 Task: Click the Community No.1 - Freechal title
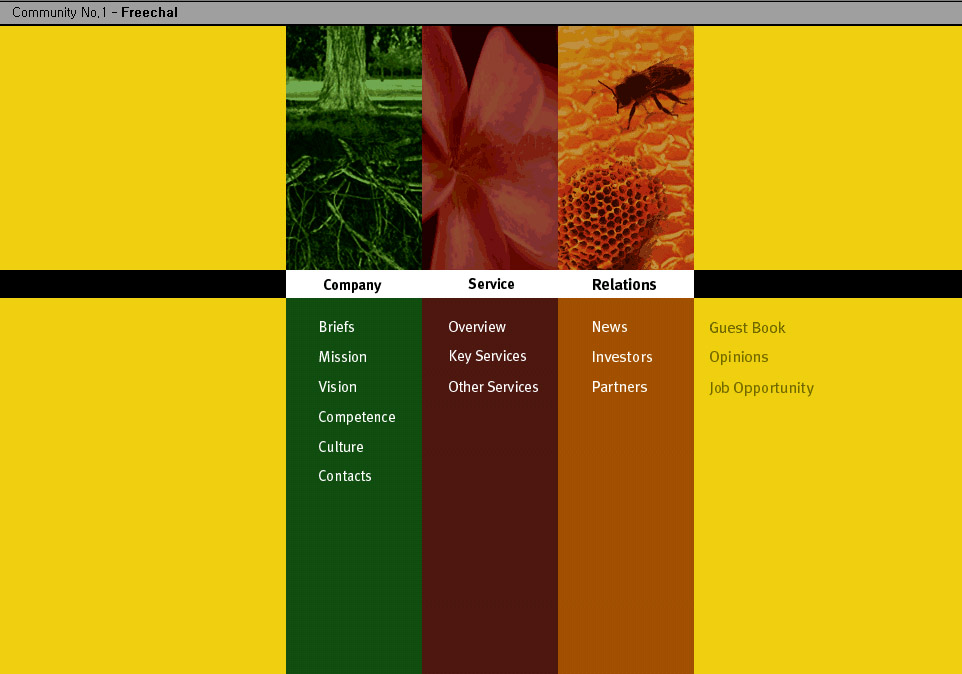94,12
